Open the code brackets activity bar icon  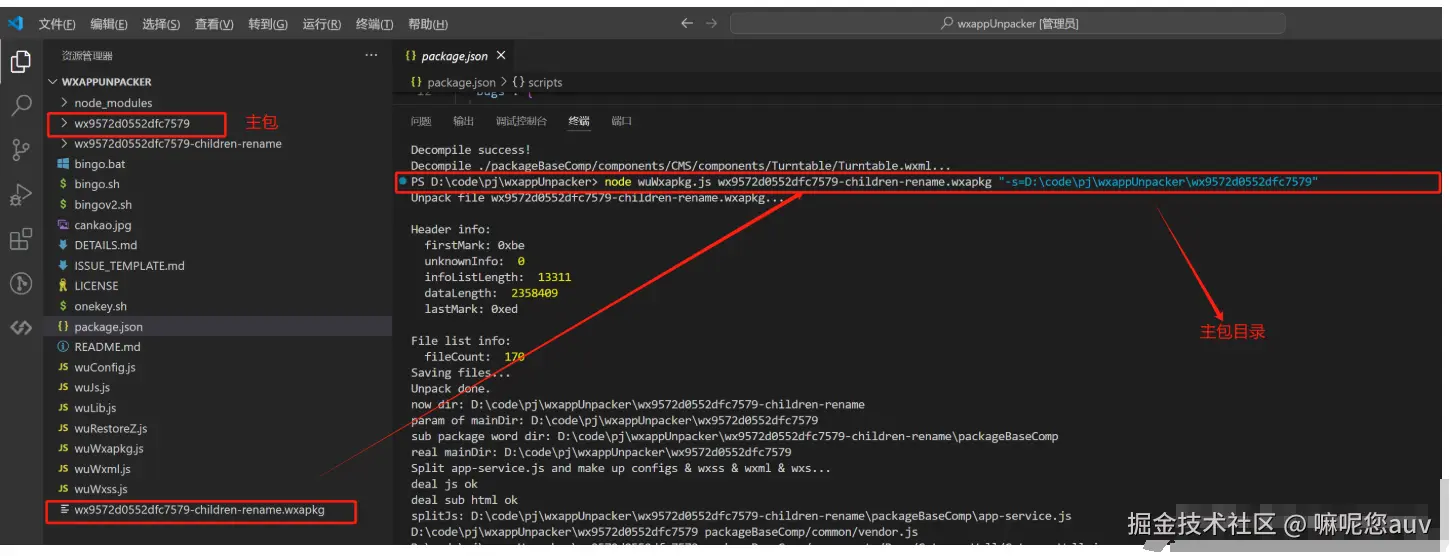pos(21,327)
